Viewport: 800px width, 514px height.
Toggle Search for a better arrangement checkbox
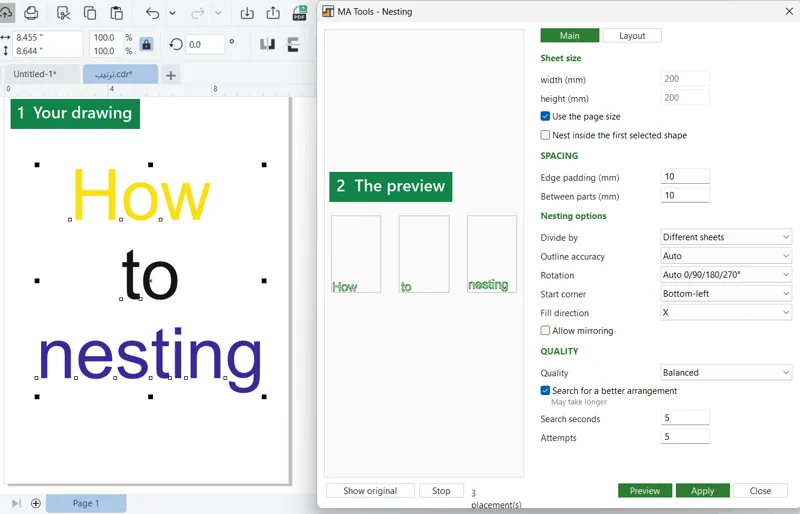coord(545,391)
